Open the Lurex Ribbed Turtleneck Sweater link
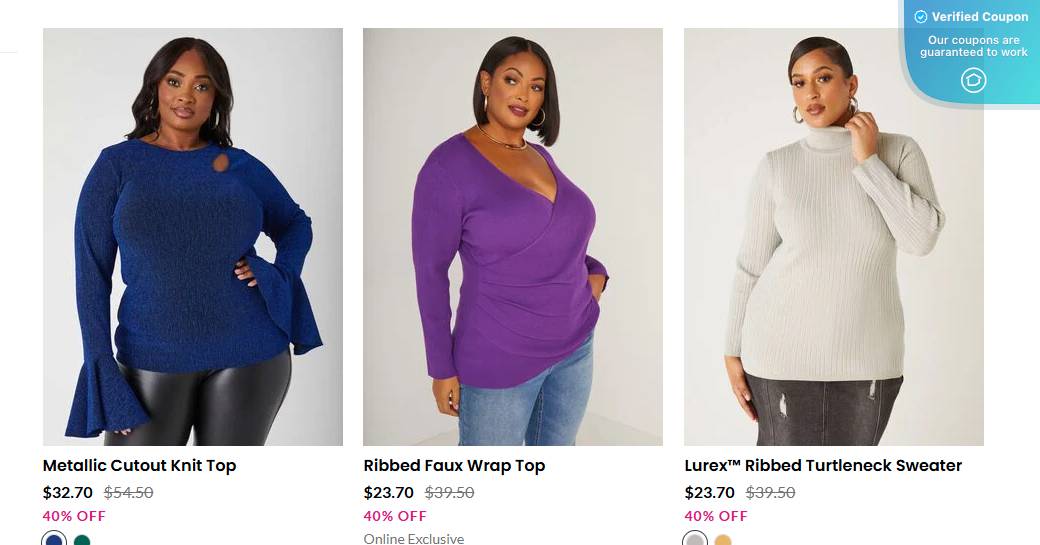Screen dimensions: 1040x545 823,465
